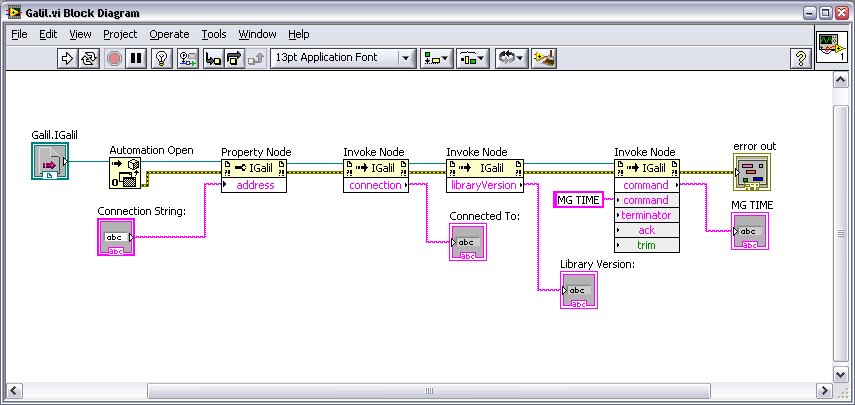Click IGalil header of command Invoke Node

[x=647, y=168]
